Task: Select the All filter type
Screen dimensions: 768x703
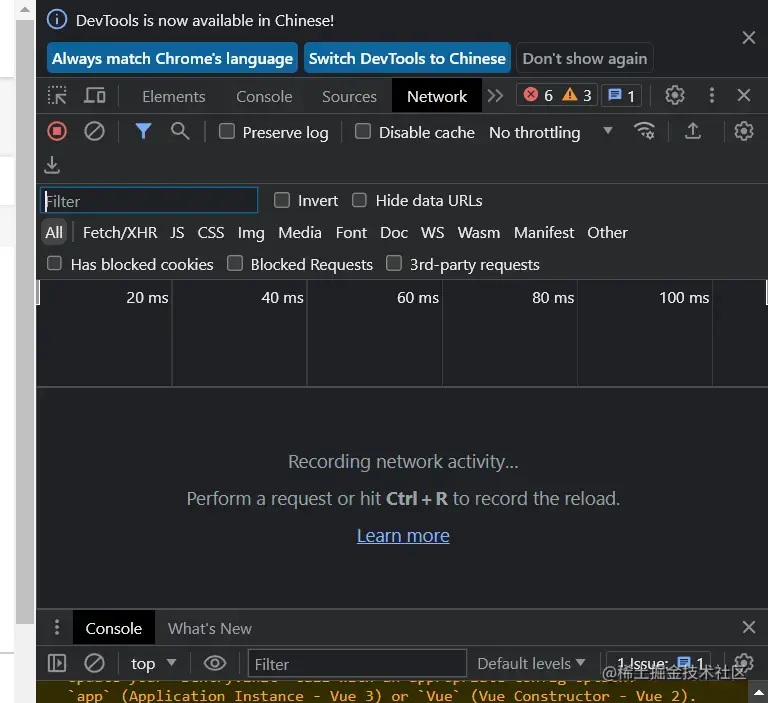Action: (54, 232)
